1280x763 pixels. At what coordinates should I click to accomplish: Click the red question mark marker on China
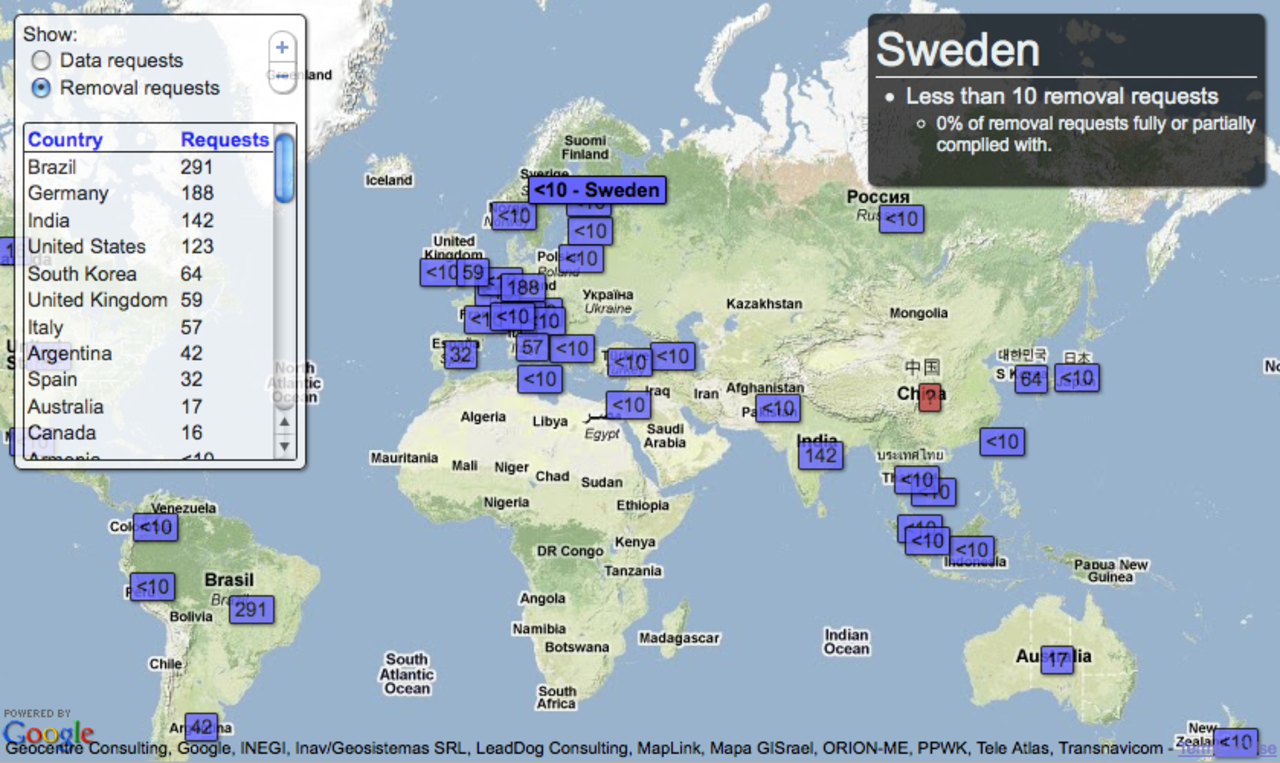(930, 398)
